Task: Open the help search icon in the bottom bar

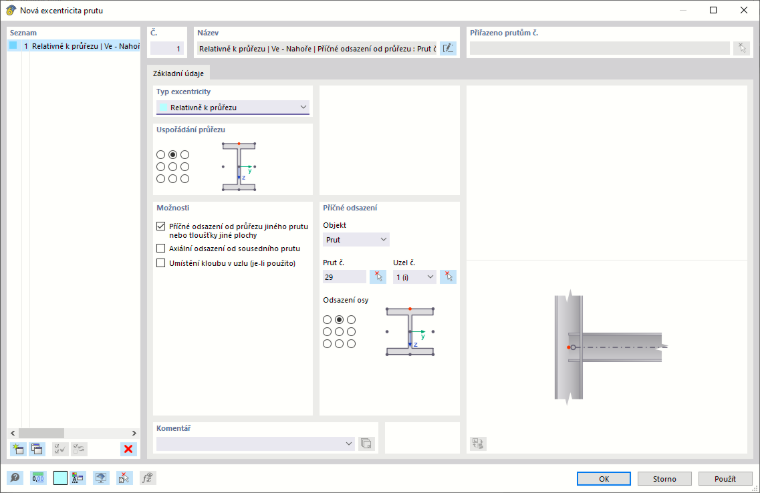Action: pyautogui.click(x=15, y=478)
